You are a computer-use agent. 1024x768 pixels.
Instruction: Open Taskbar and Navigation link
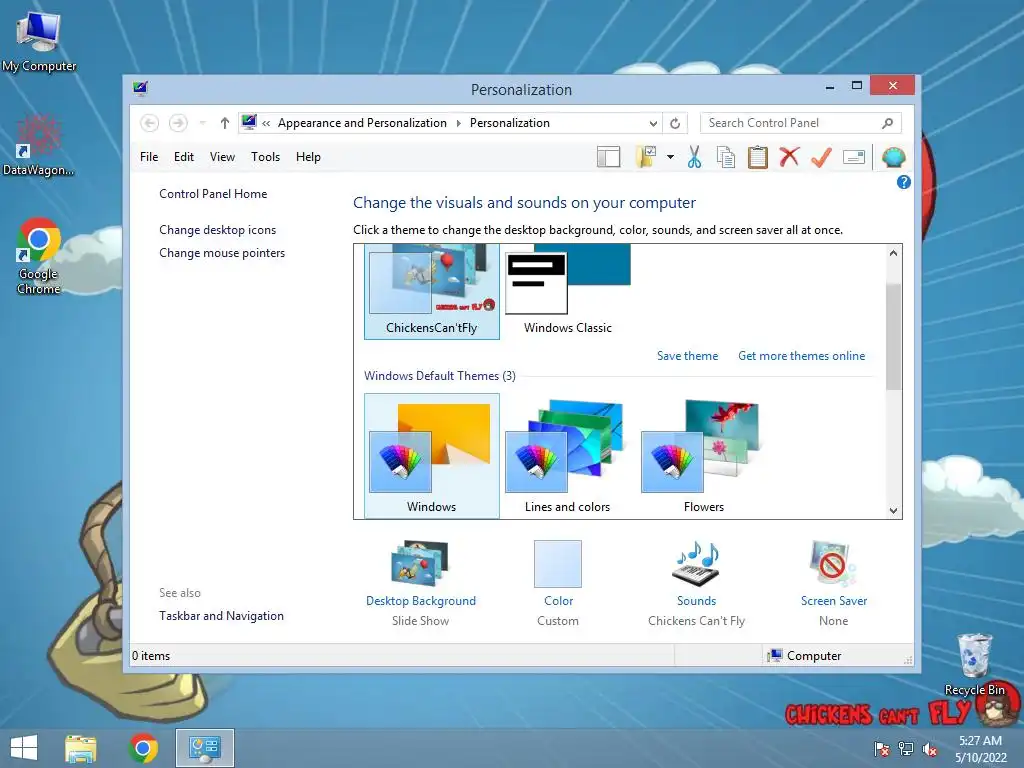[x=221, y=616]
